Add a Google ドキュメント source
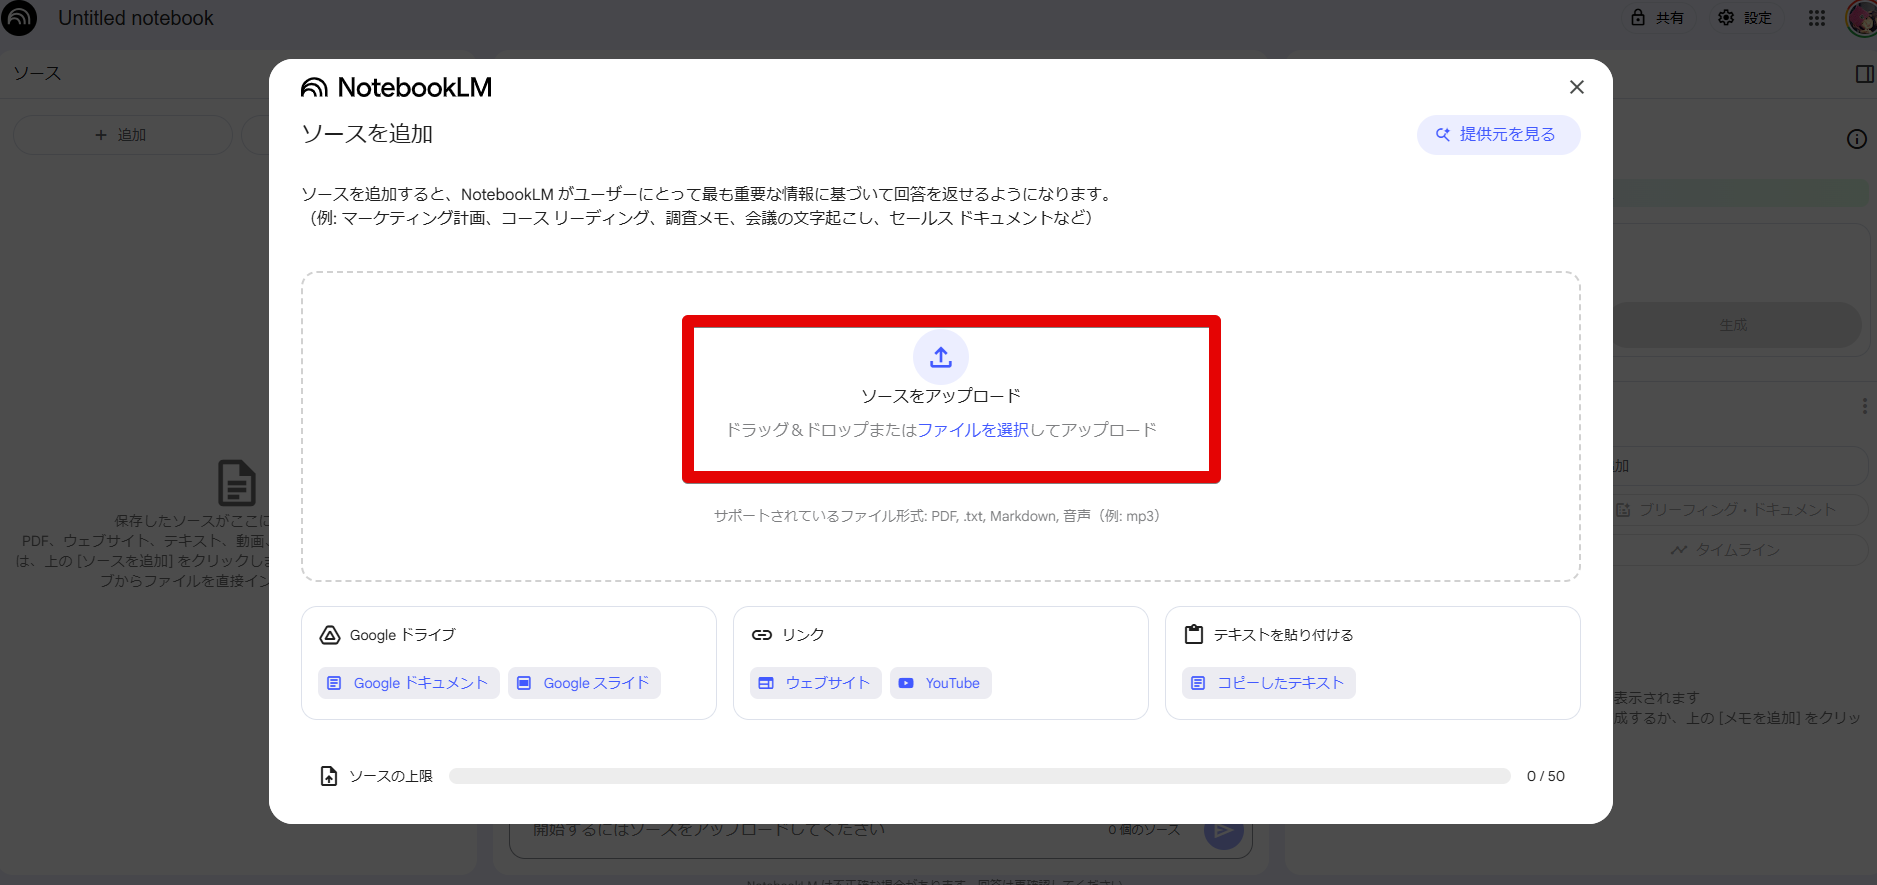Screen dimensions: 1877x885 point(409,683)
